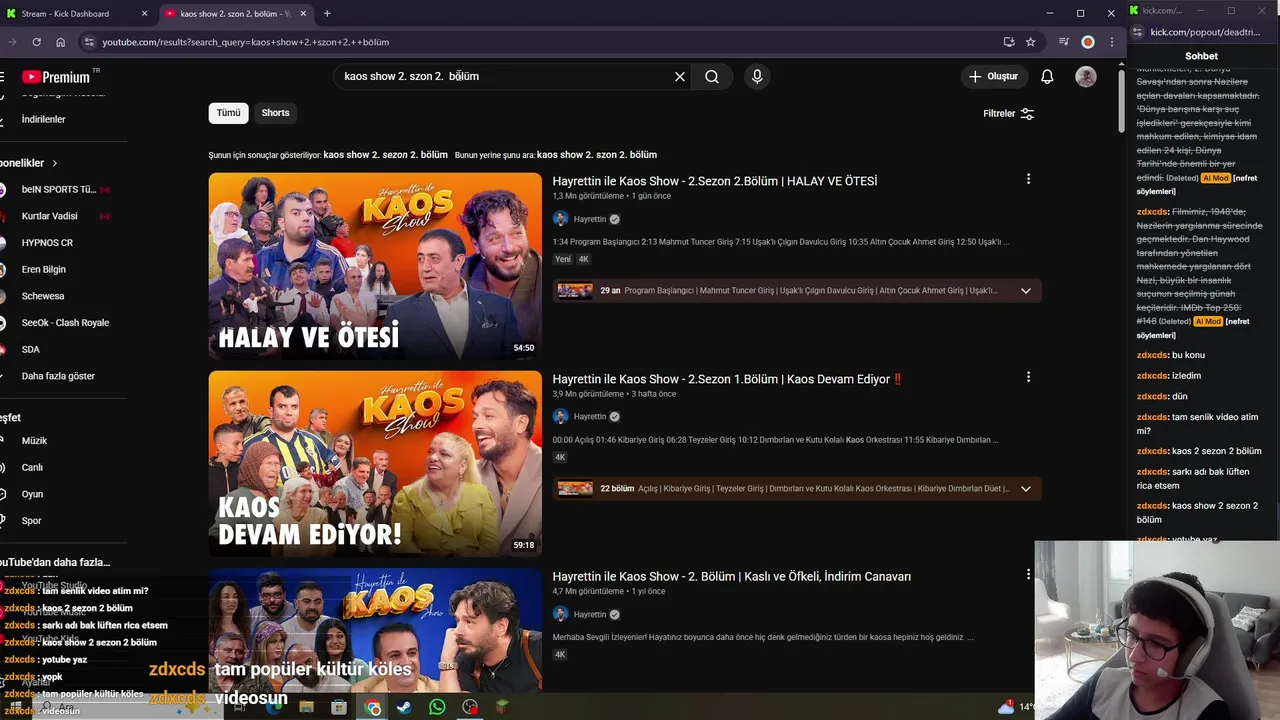Play the HALAY VE ÖTESİ thumbnail
This screenshot has height=720, width=1280.
pyautogui.click(x=375, y=266)
